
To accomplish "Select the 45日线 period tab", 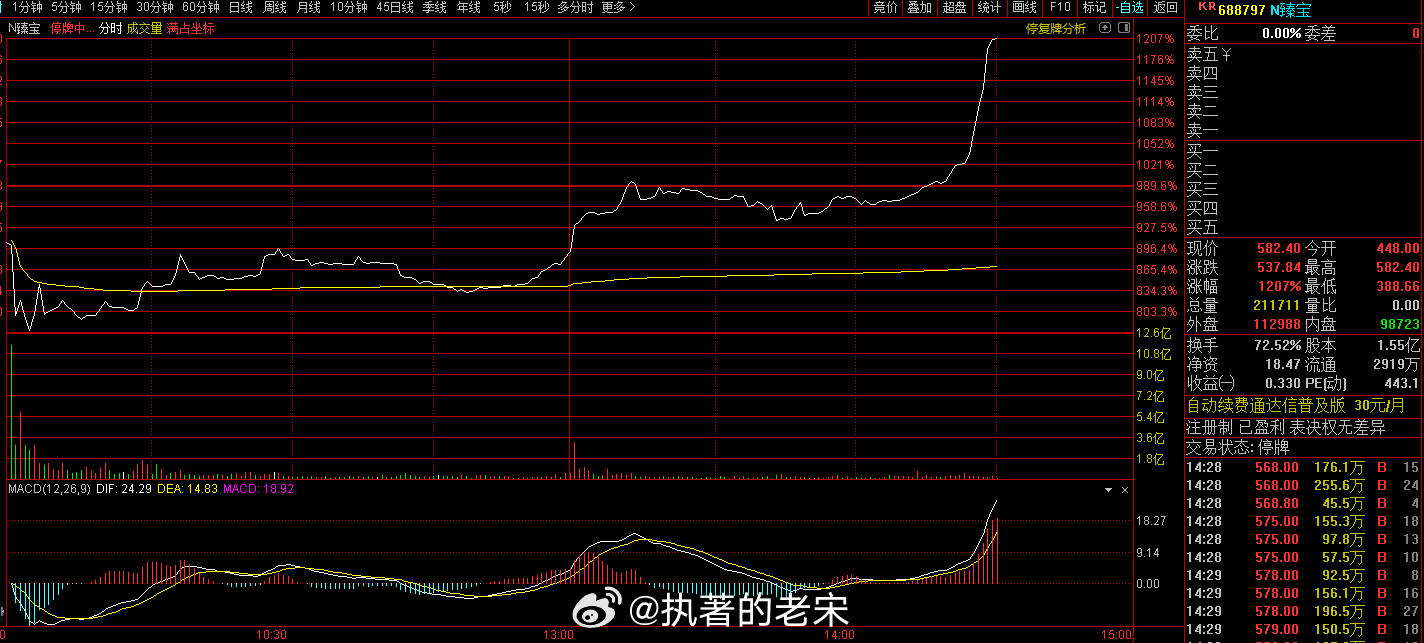I will point(395,7).
